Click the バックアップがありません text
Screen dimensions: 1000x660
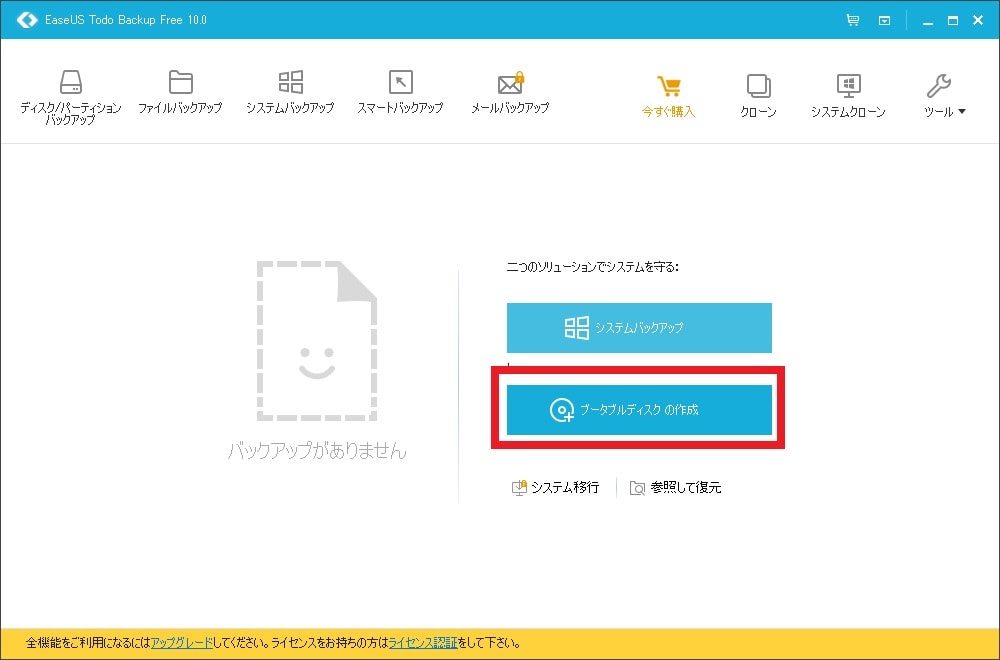point(317,451)
